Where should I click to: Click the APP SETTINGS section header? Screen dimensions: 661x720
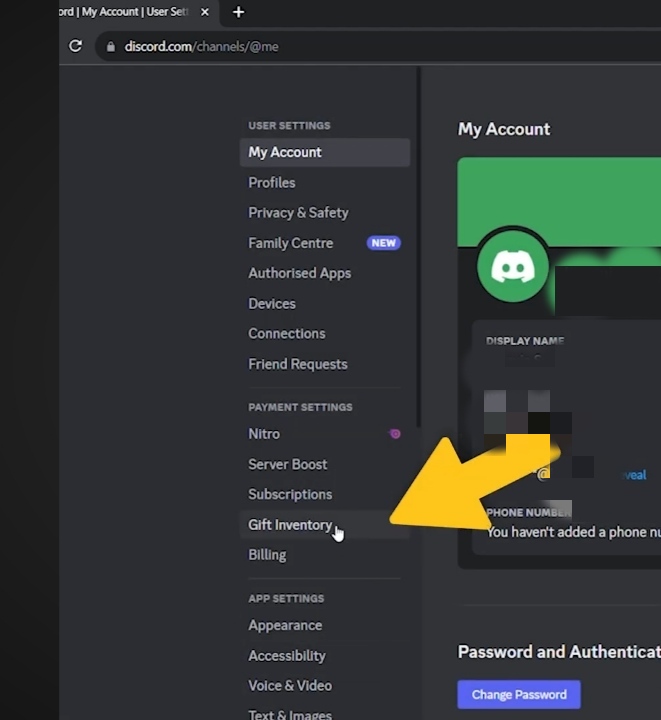tap(286, 599)
